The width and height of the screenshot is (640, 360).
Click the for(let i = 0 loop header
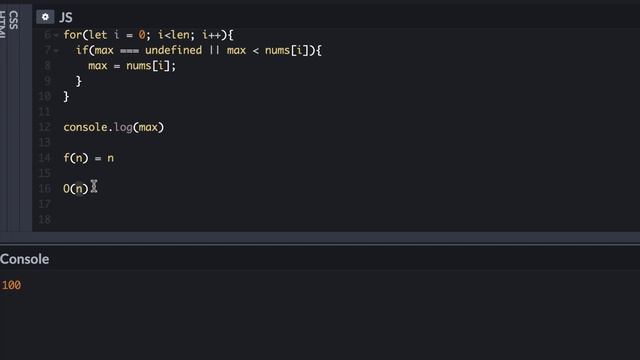(x=148, y=35)
